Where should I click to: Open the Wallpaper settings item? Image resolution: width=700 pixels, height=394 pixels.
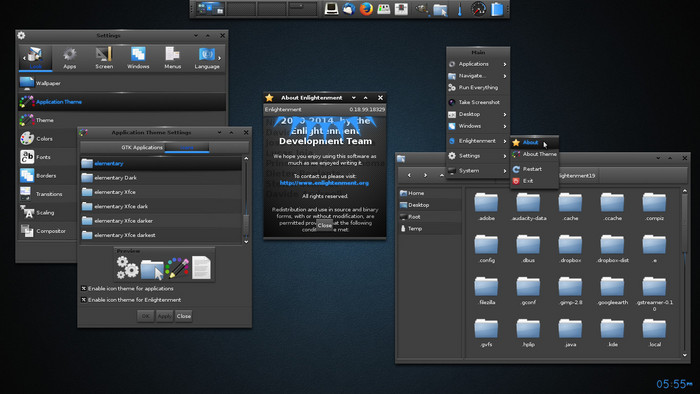[122, 83]
